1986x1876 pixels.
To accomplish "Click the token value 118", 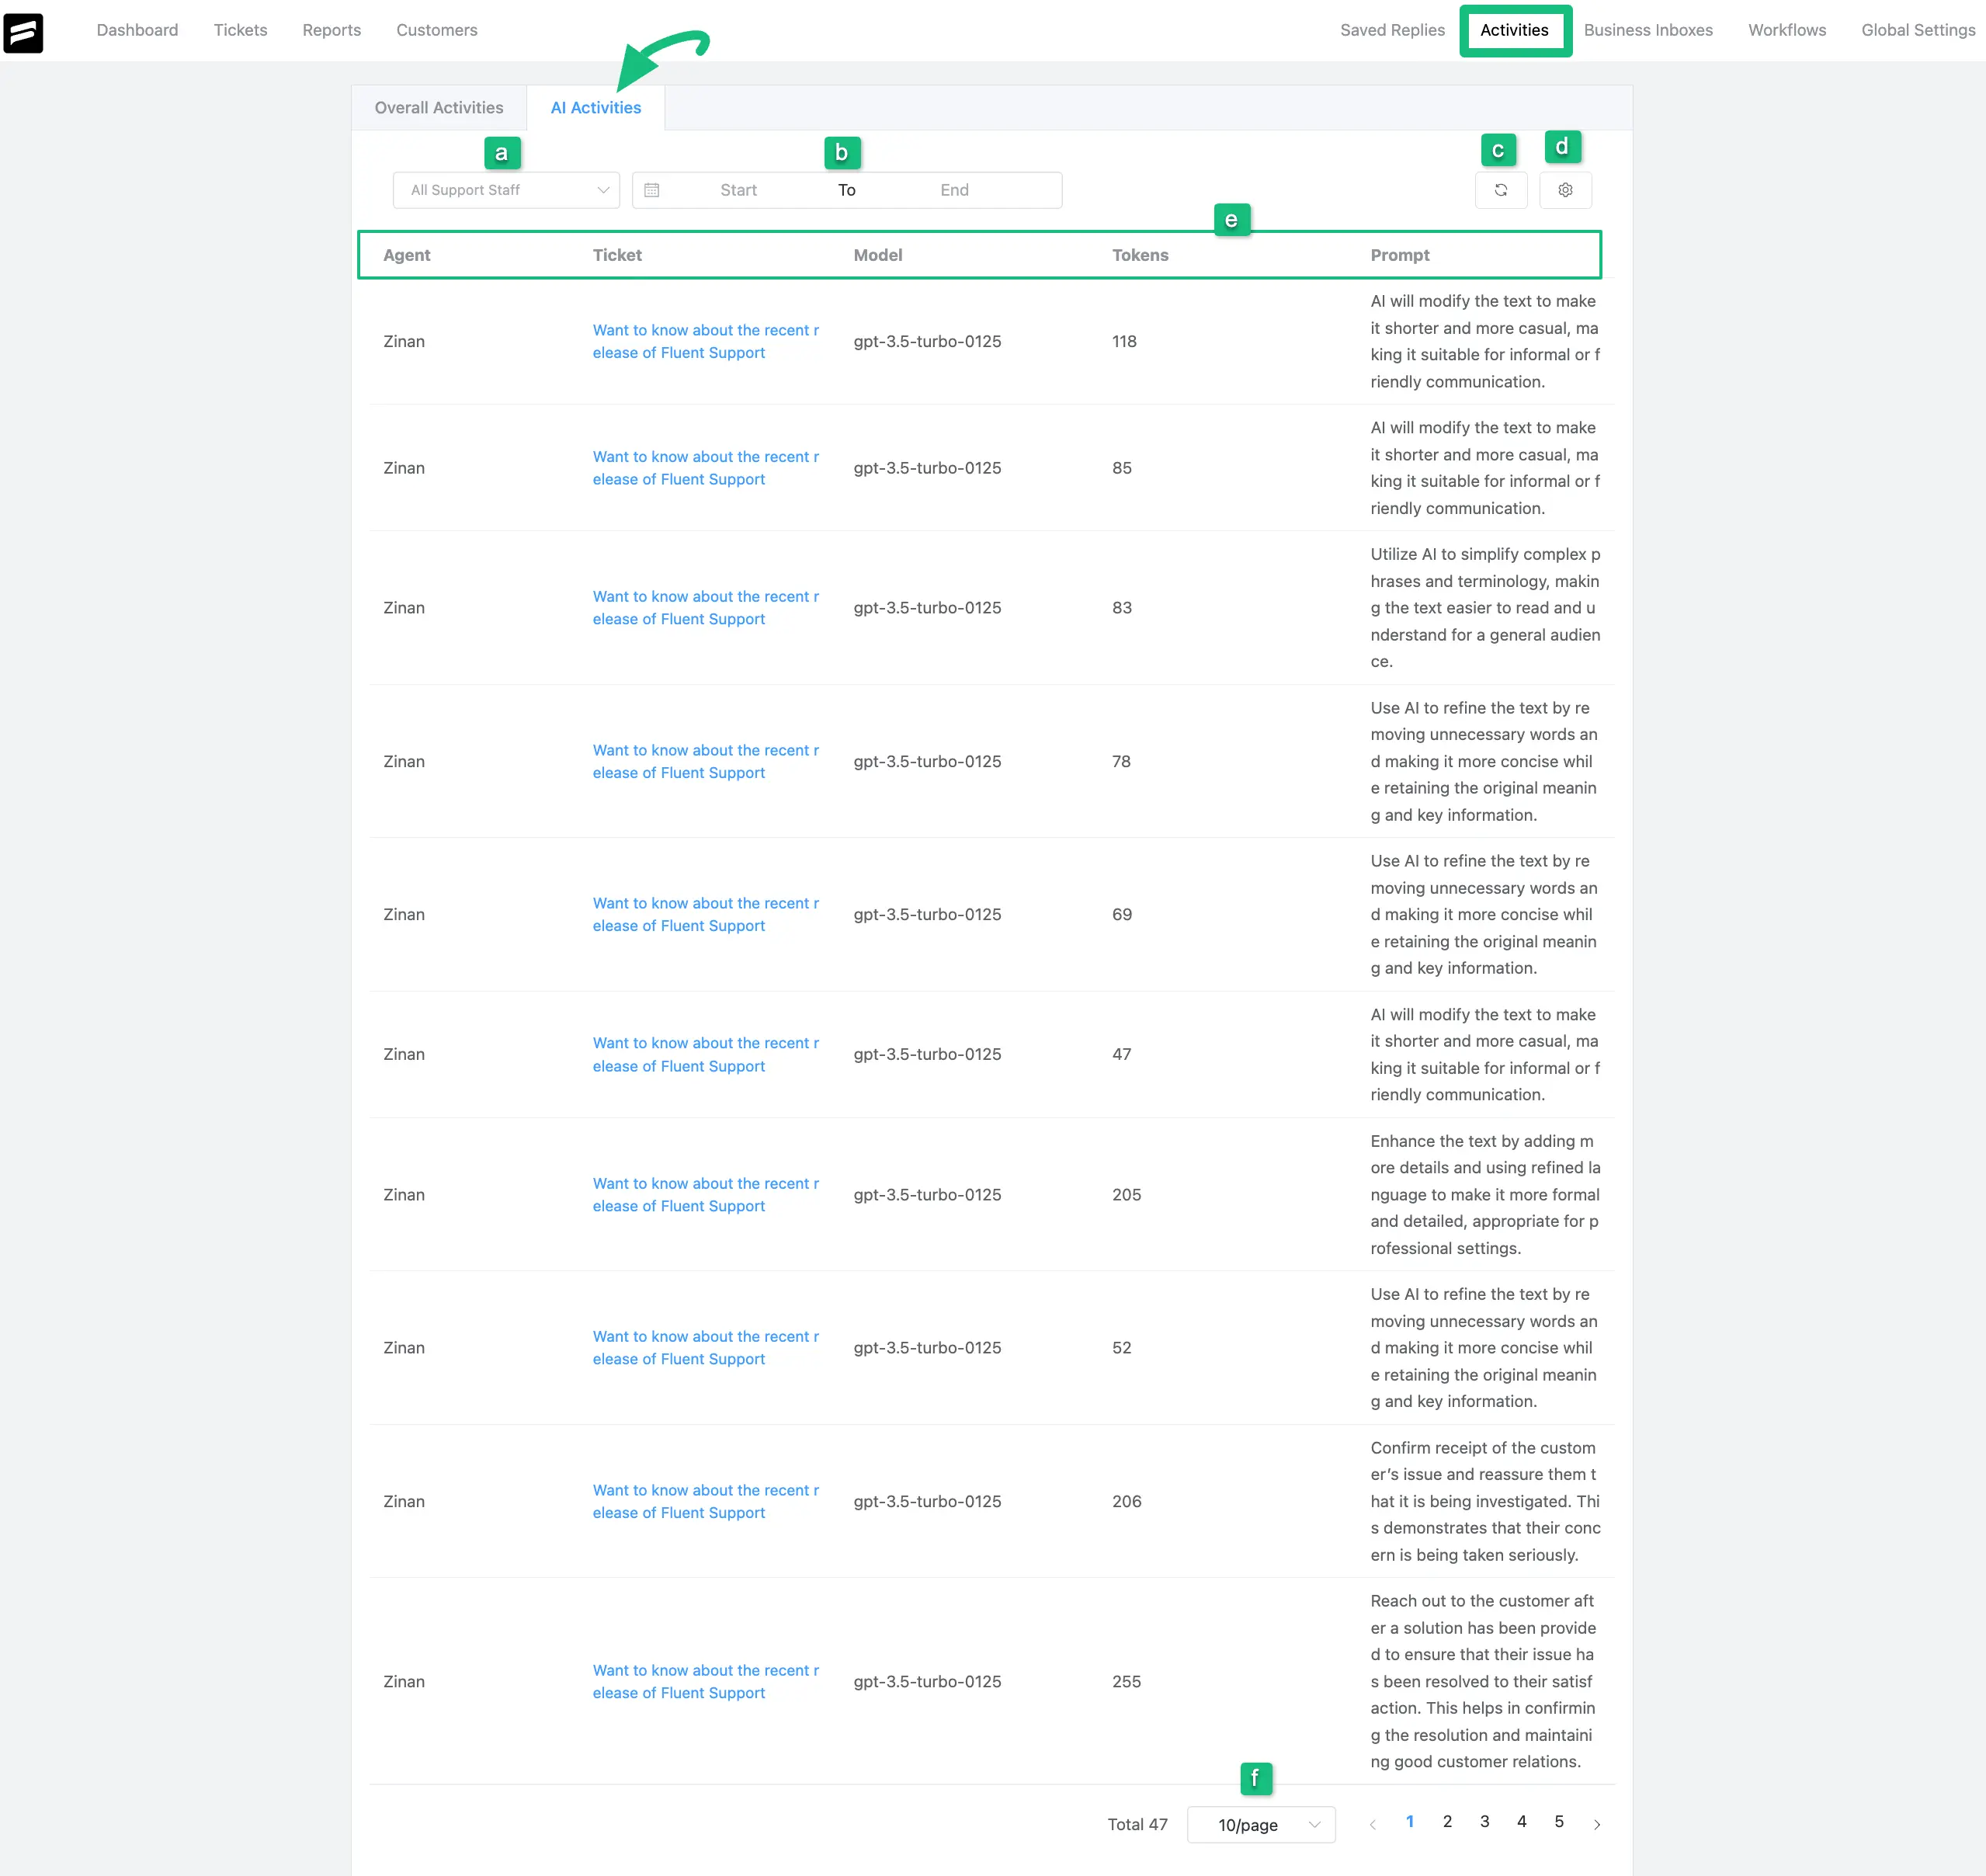I will [1124, 342].
